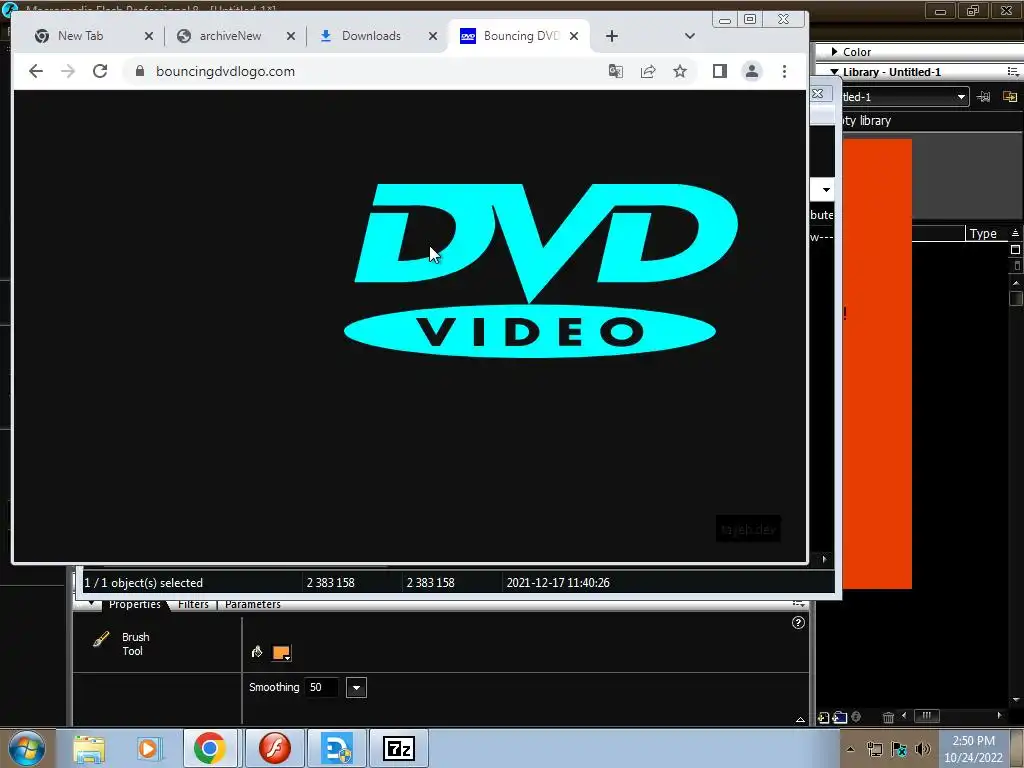Open the Smoothing slider dropdown

pyautogui.click(x=356, y=688)
